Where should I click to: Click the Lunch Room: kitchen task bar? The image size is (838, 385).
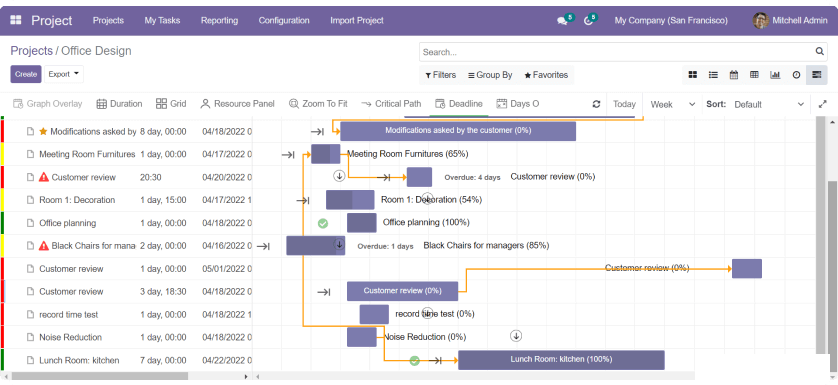click(x=561, y=360)
